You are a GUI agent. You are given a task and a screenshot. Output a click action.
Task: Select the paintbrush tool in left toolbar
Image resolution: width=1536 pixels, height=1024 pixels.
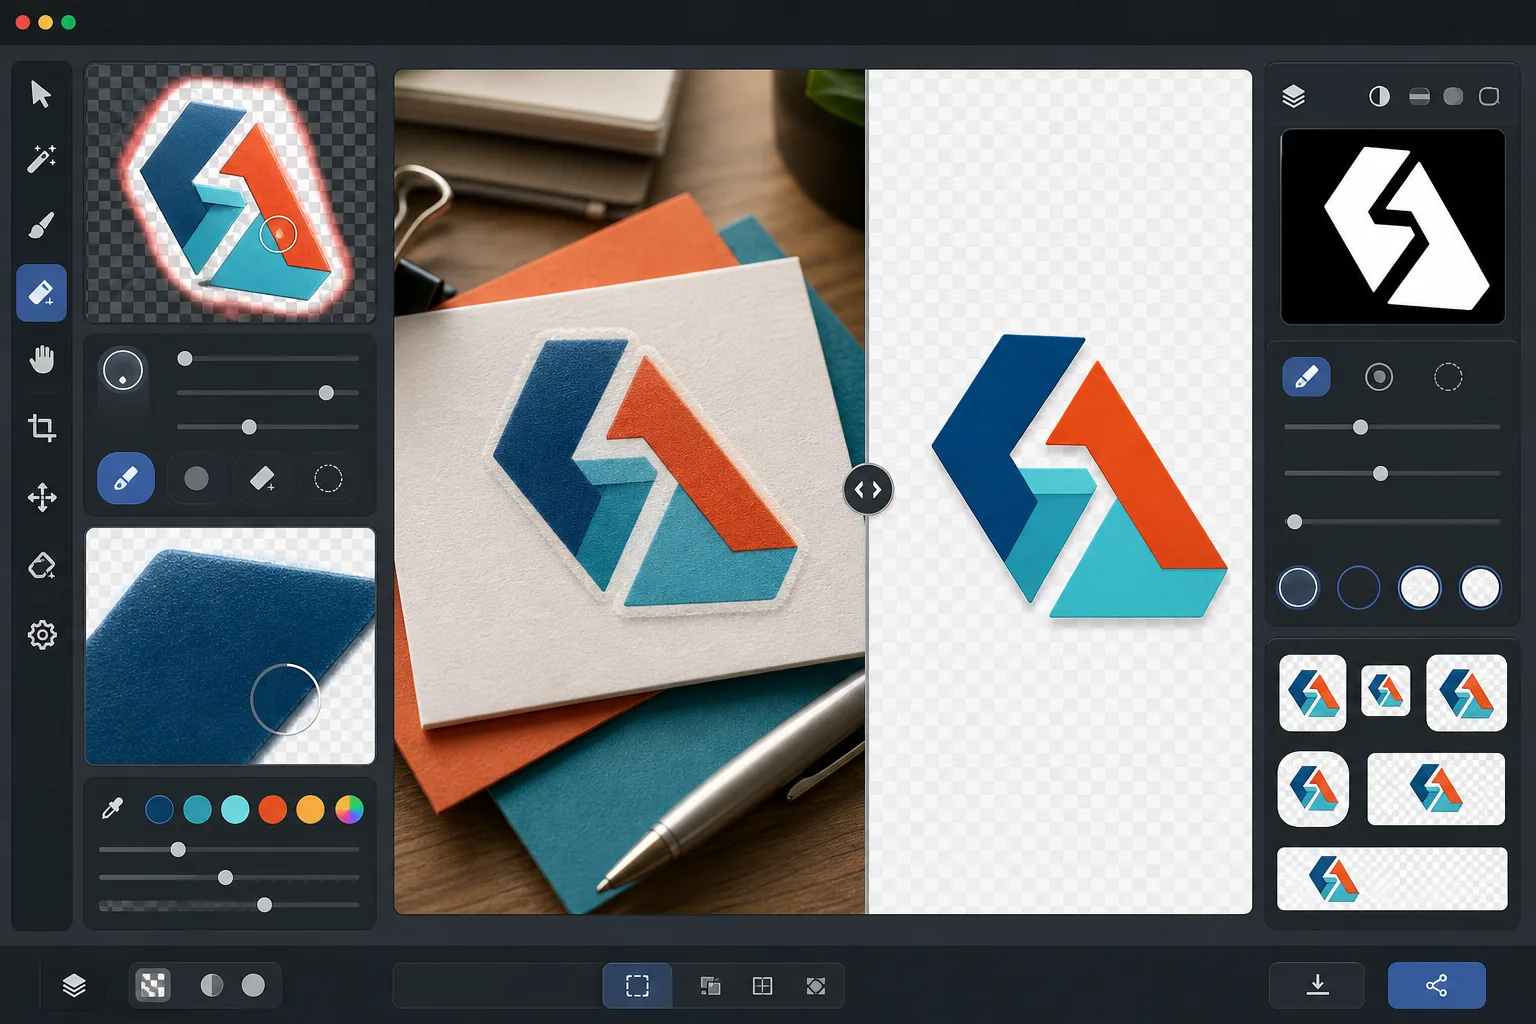coord(41,226)
